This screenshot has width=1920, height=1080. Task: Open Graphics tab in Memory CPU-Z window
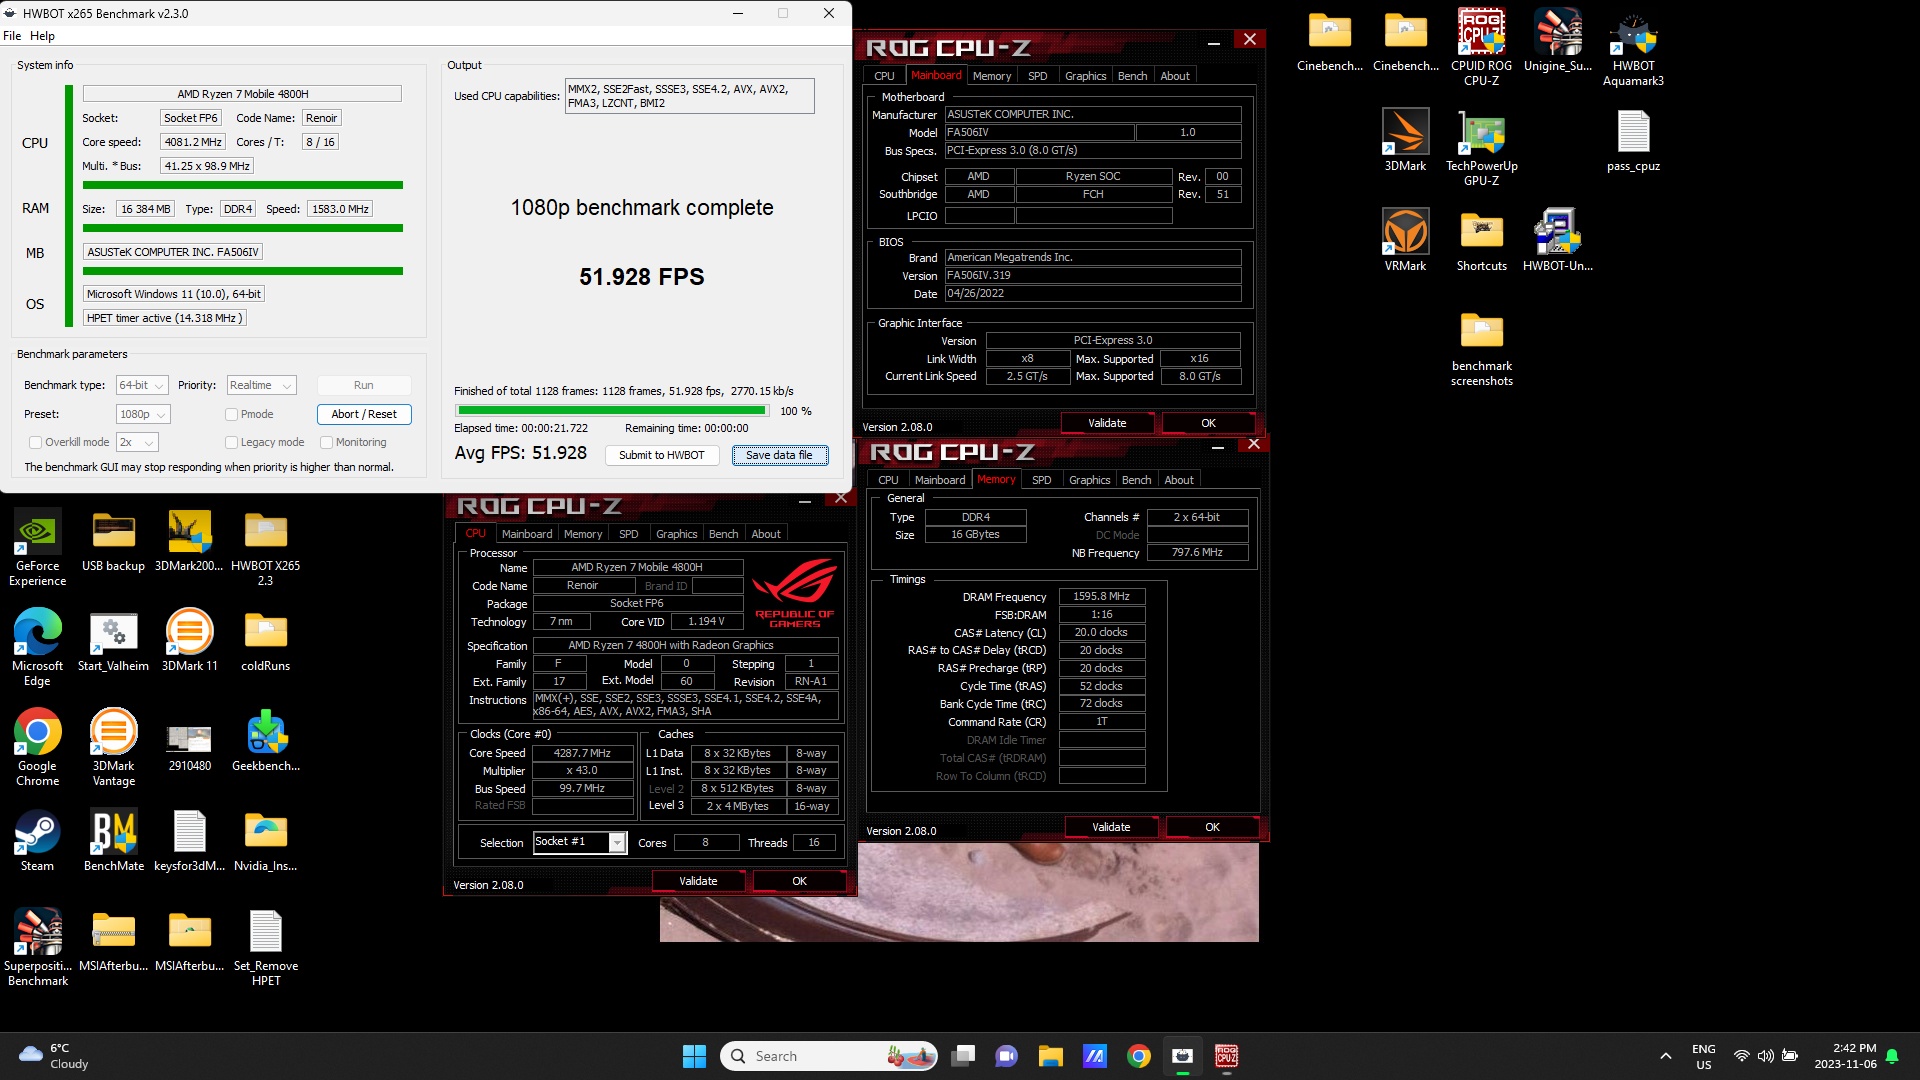coord(1089,480)
